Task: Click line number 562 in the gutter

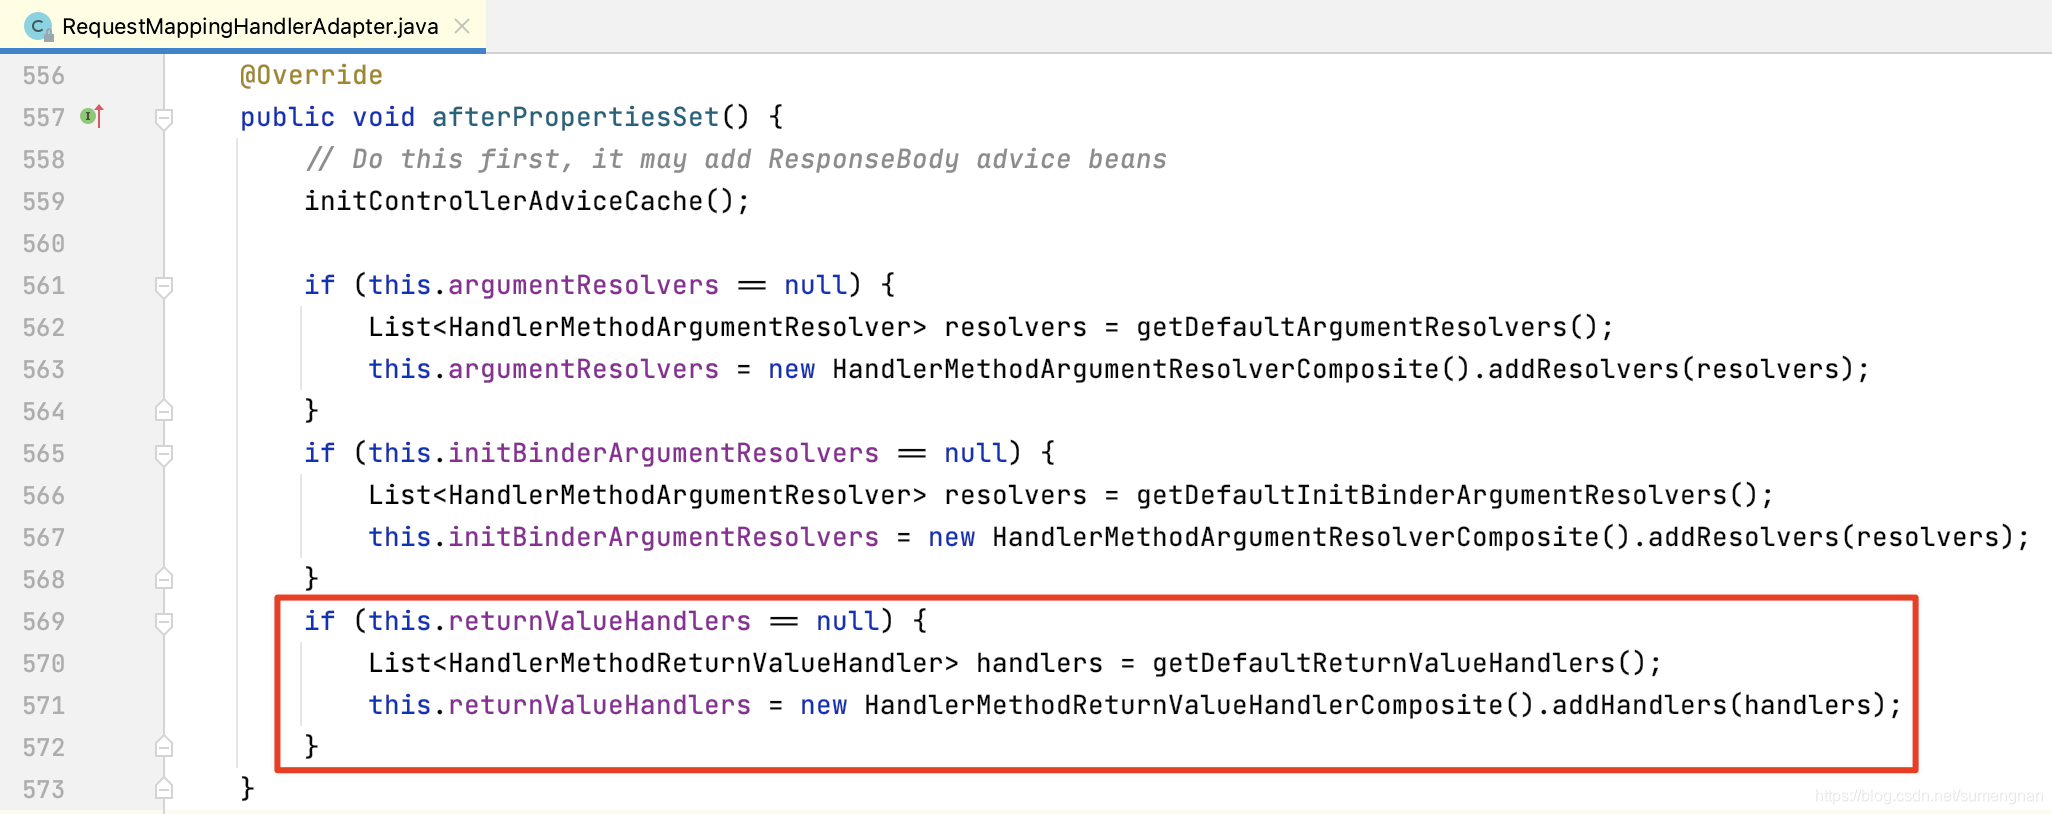Action: [44, 328]
